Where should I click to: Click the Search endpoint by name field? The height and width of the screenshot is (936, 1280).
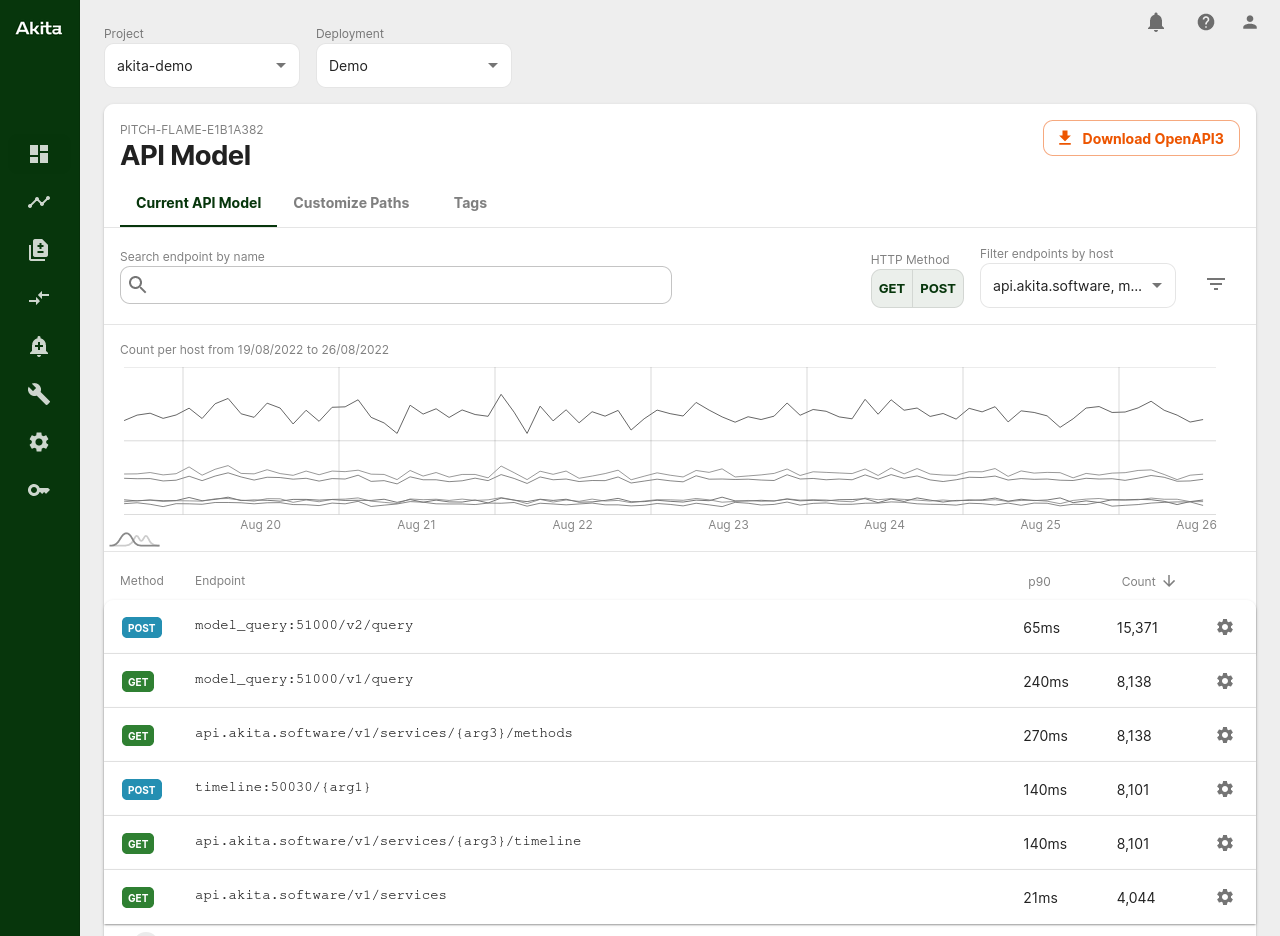[396, 285]
